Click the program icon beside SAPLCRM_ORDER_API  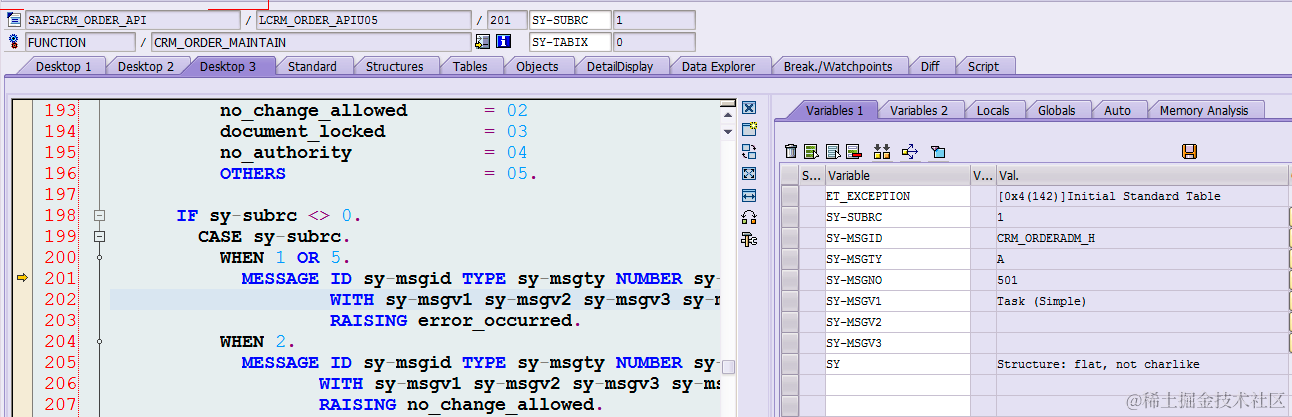click(13, 20)
